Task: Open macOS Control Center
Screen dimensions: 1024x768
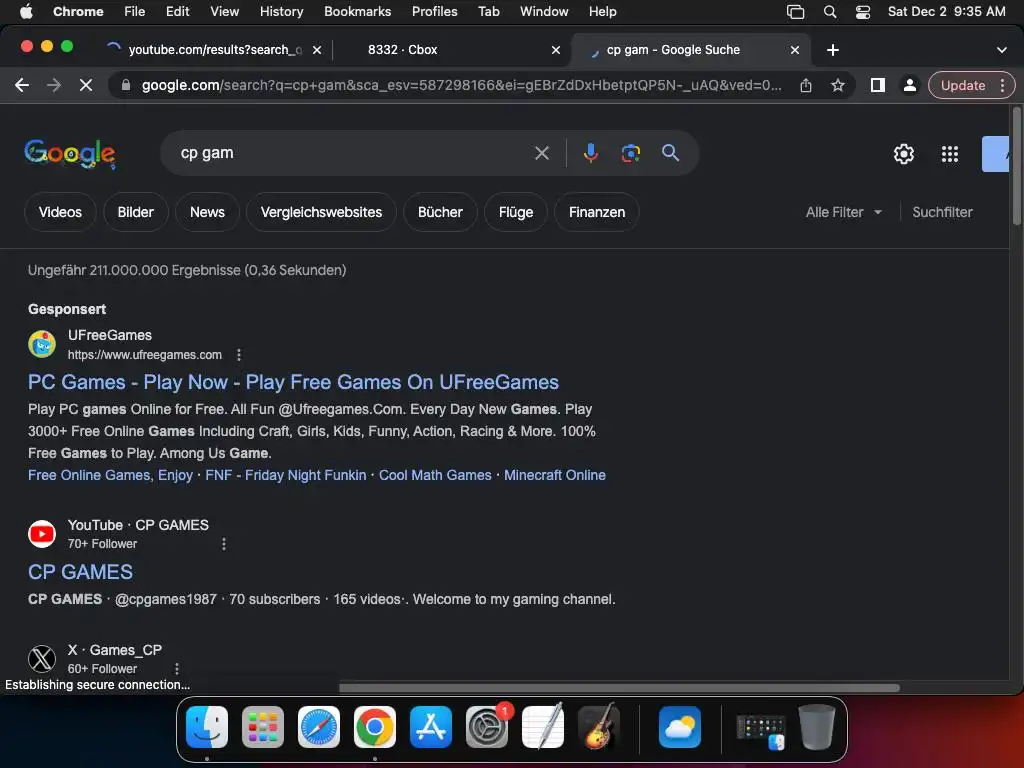Action: (863, 12)
